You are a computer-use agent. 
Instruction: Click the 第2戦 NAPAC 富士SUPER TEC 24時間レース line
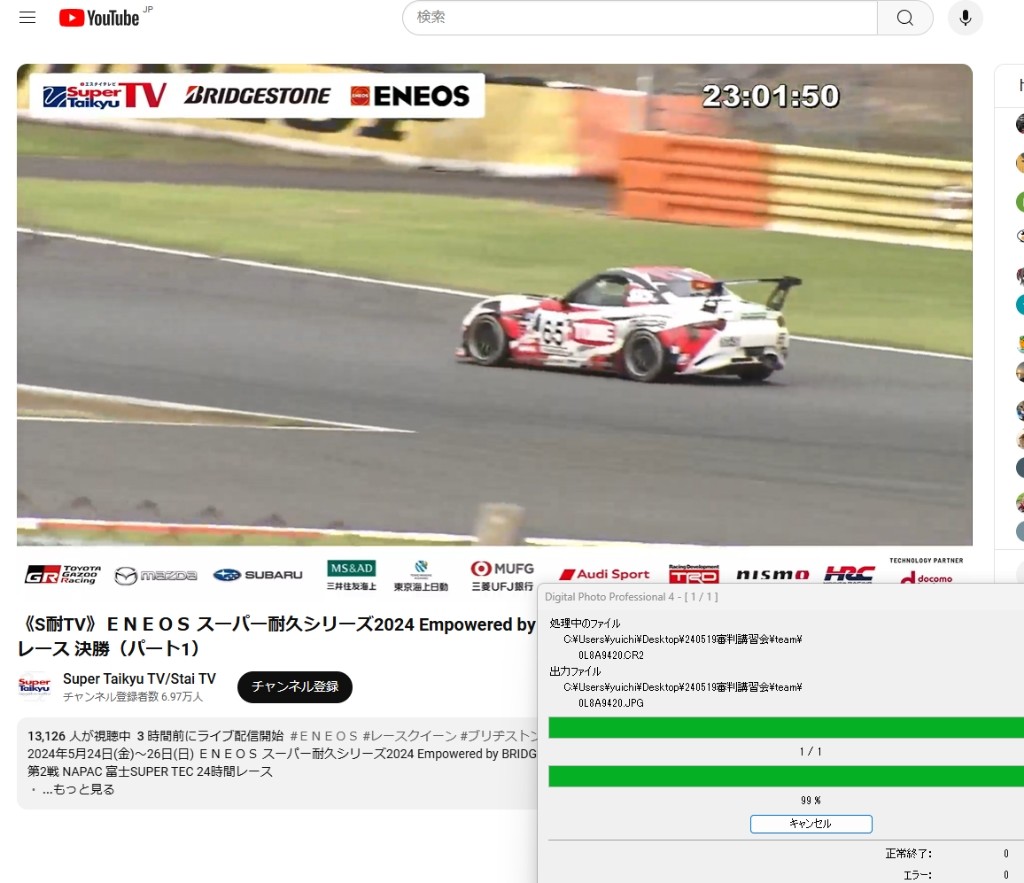[150, 772]
